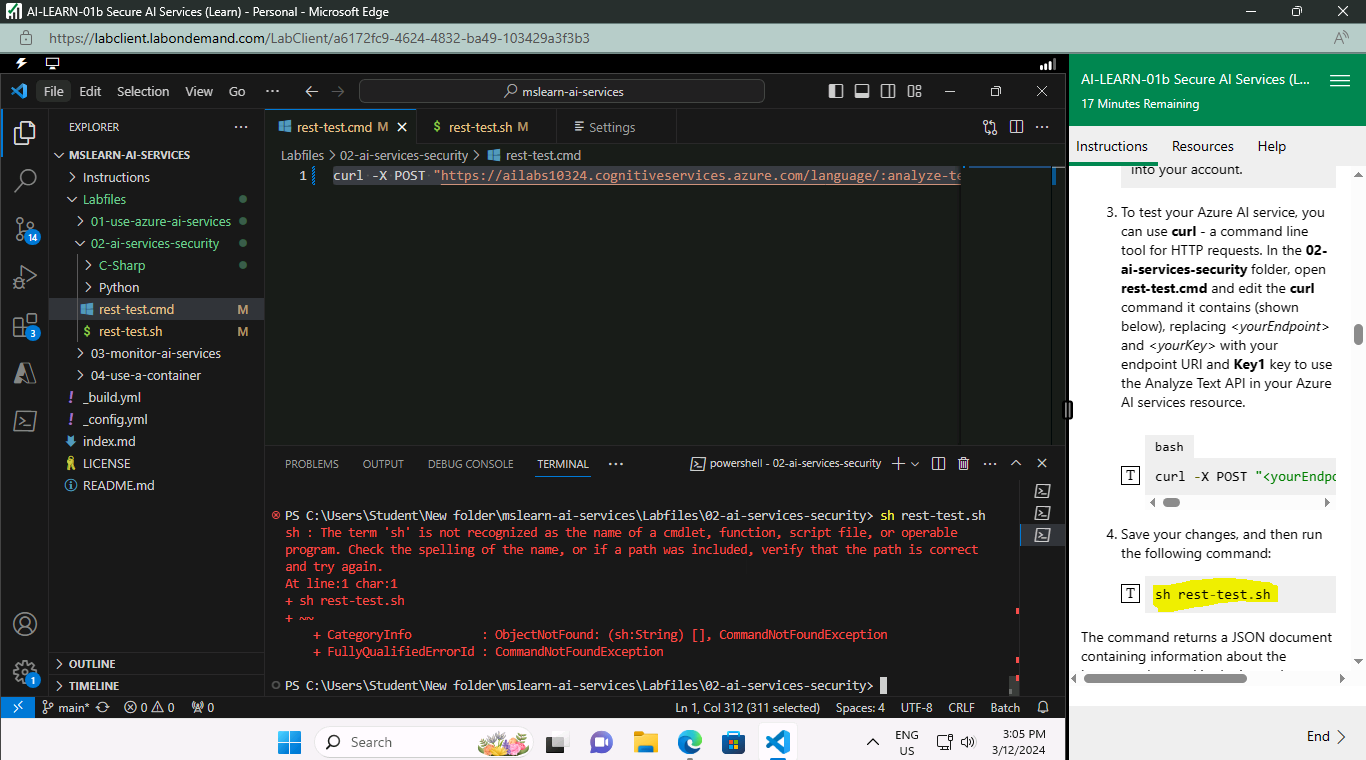Open Microsoft Store from the taskbar
This screenshot has height=760, width=1366.
[733, 742]
